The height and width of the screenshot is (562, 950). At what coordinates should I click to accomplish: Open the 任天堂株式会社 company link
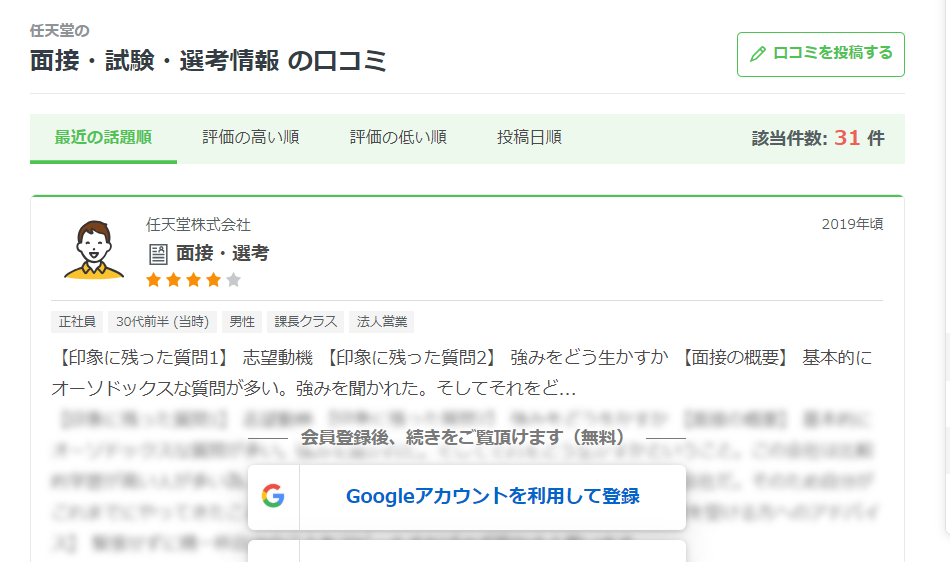coord(198,225)
